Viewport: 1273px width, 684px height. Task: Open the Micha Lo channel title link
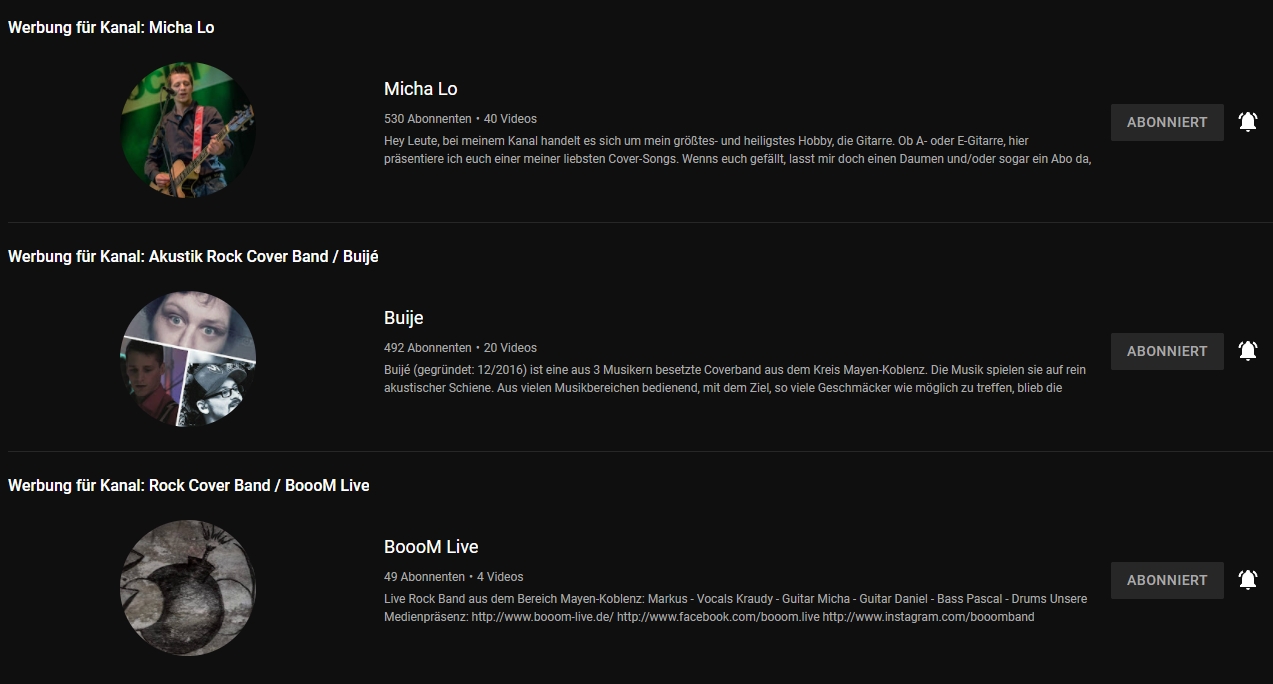[420, 89]
